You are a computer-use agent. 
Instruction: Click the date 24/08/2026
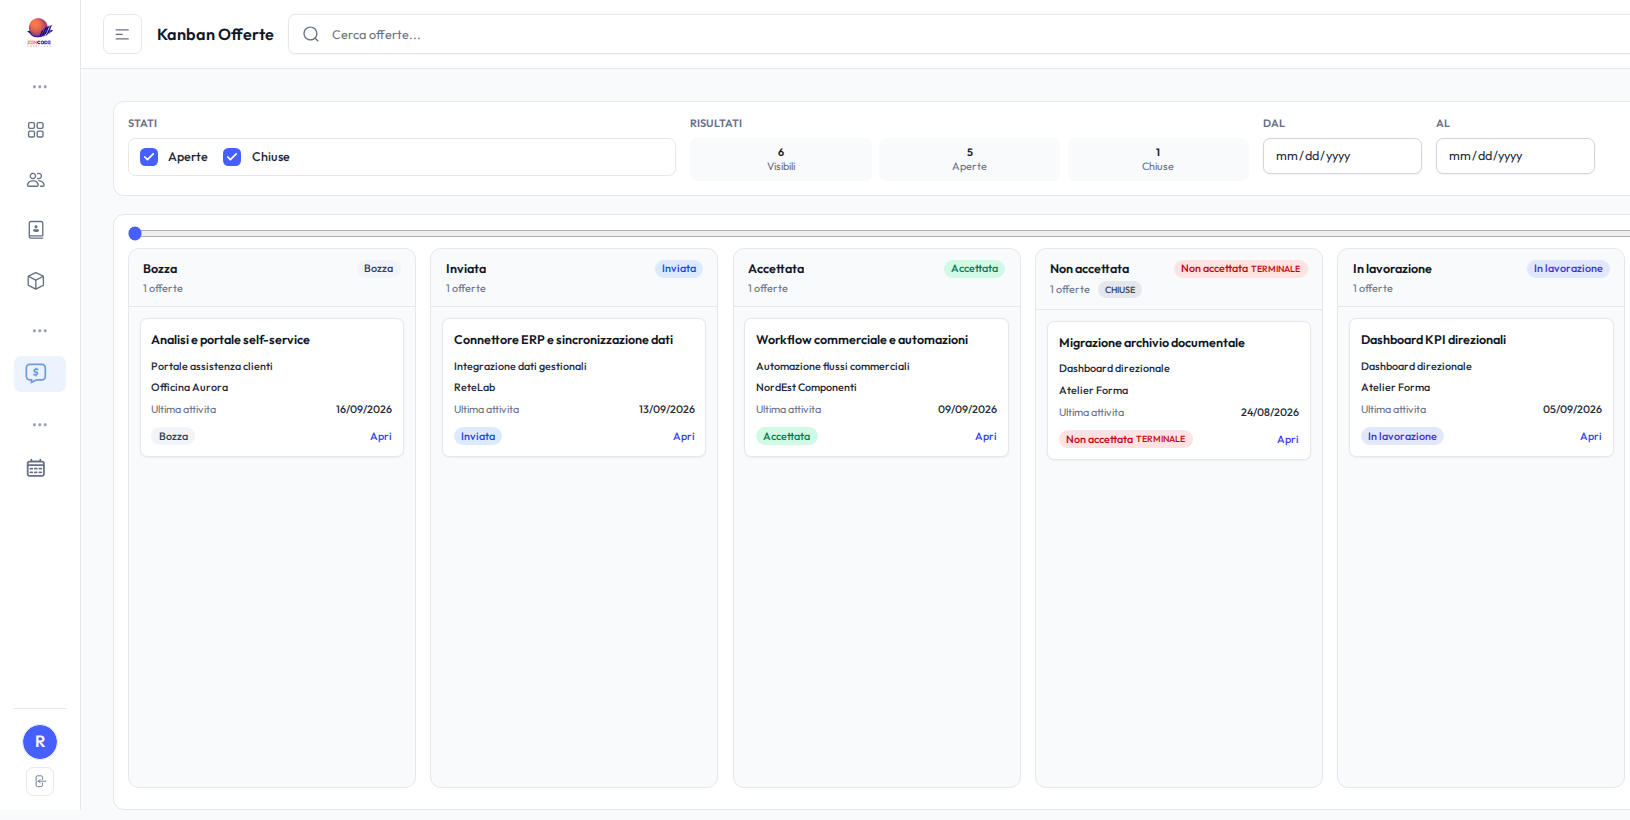(1270, 413)
